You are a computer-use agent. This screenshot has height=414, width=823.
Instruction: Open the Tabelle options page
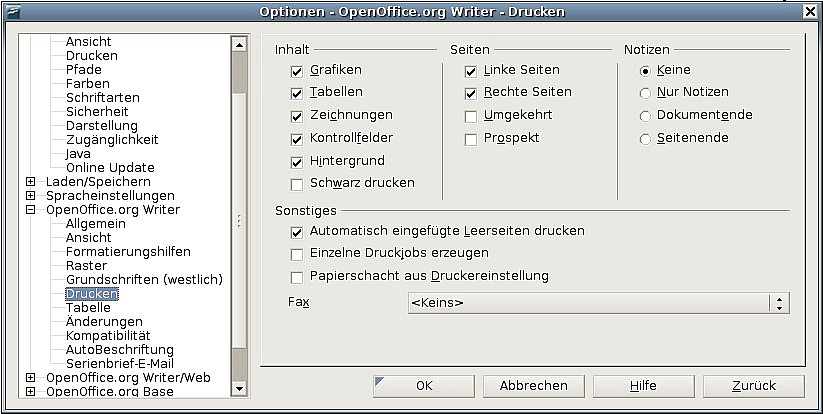[88, 308]
